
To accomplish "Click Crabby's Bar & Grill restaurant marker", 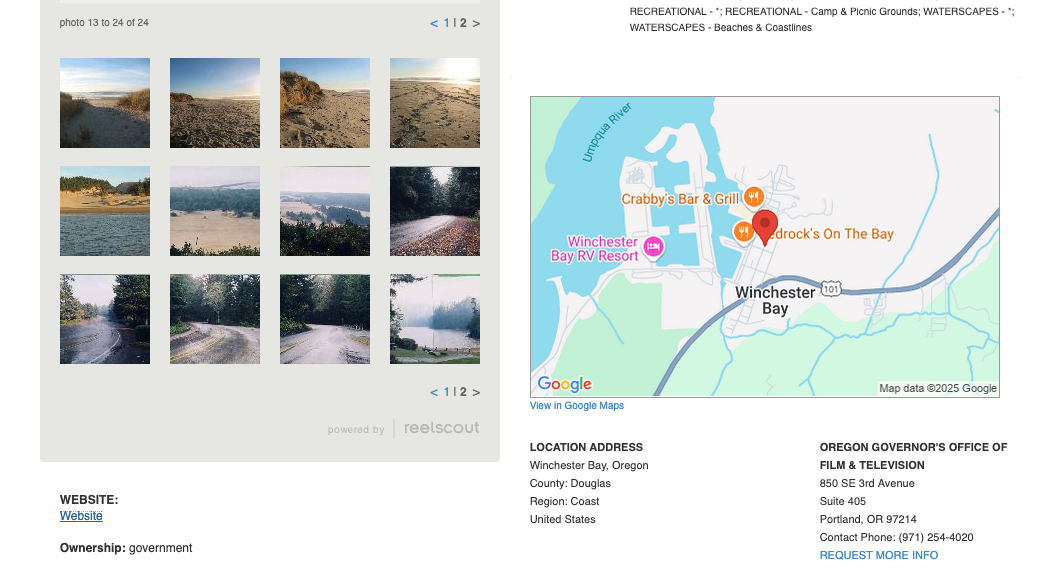I will 755,198.
